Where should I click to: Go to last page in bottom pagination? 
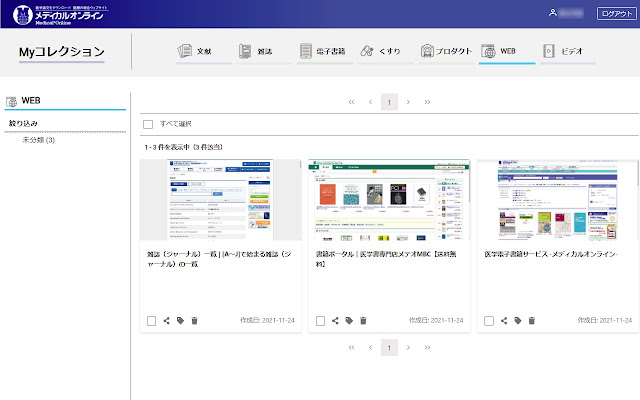[427, 348]
